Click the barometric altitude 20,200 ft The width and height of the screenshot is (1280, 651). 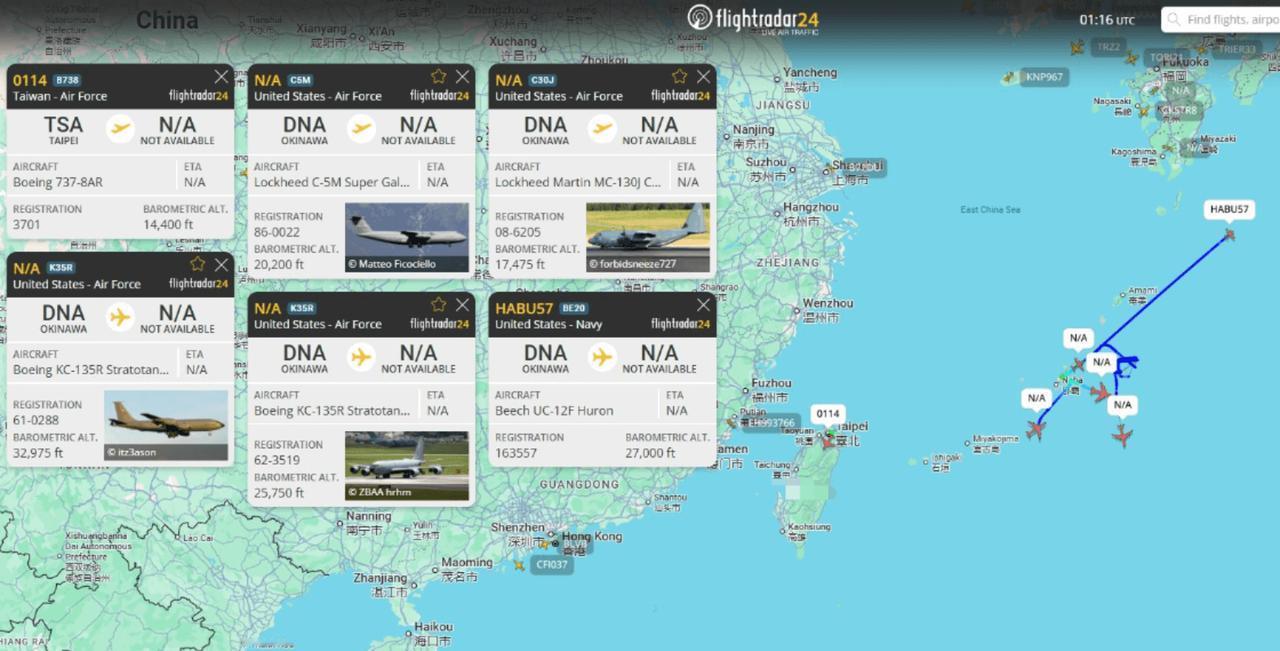click(x=279, y=264)
